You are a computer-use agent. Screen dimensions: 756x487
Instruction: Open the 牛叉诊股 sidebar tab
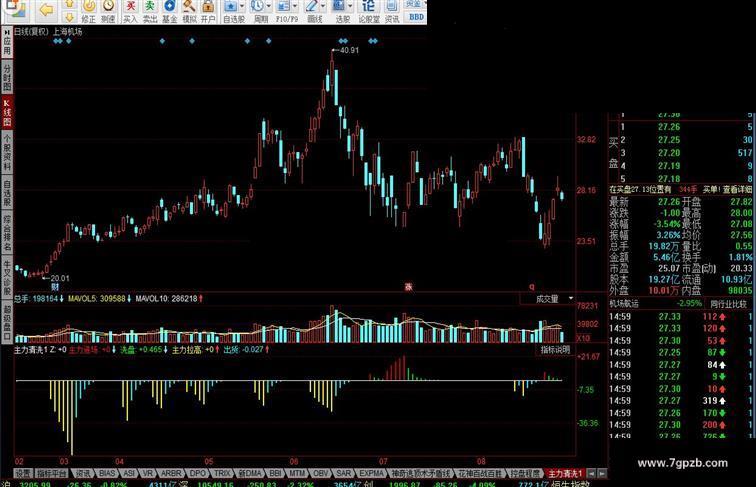click(7, 278)
